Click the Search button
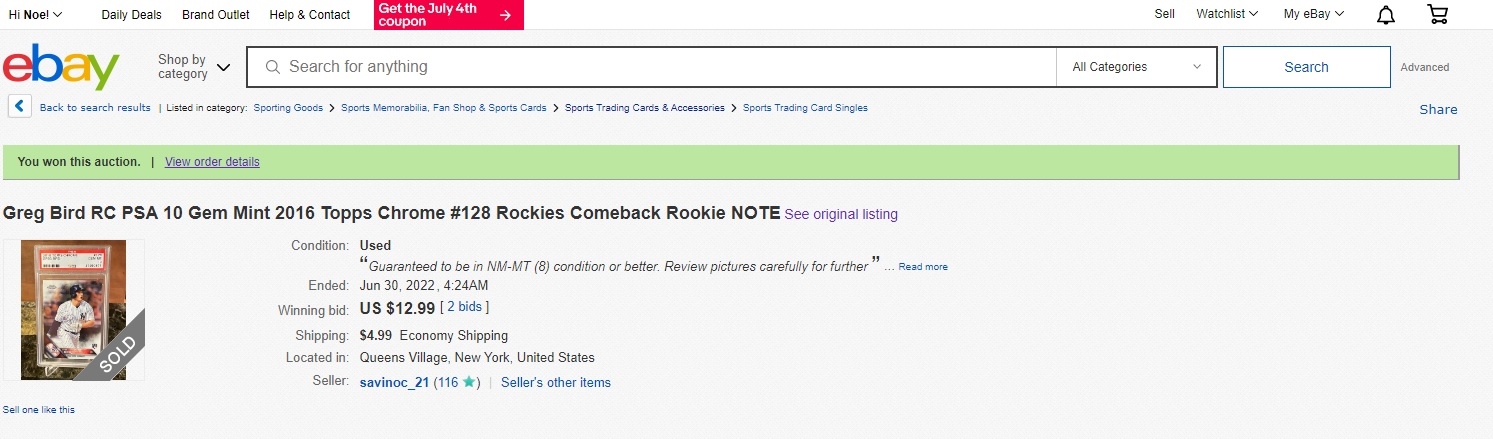1493x439 pixels. [1306, 67]
